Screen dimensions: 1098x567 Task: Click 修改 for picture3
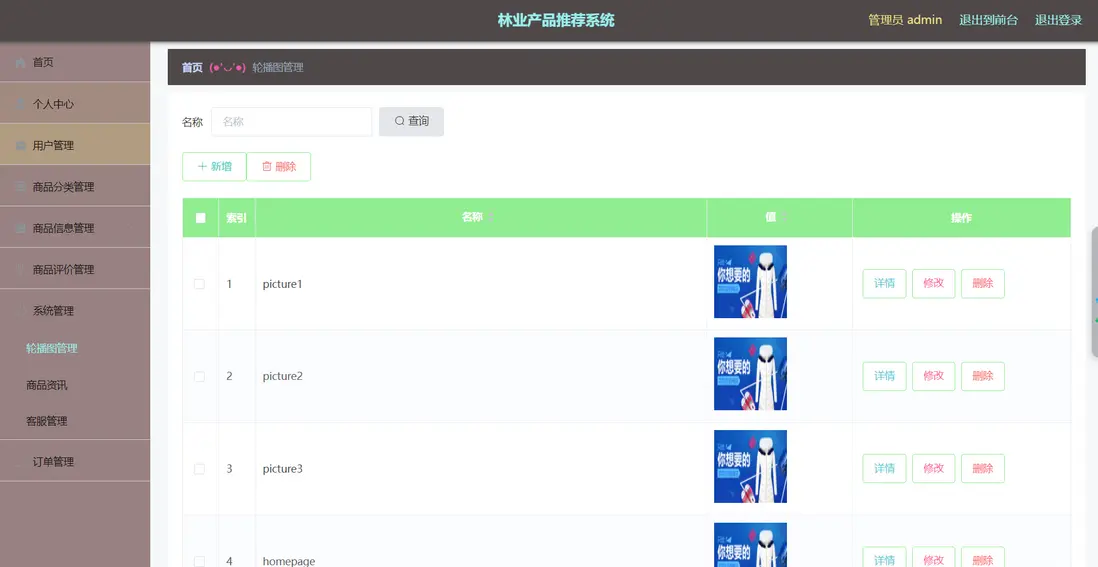[933, 468]
